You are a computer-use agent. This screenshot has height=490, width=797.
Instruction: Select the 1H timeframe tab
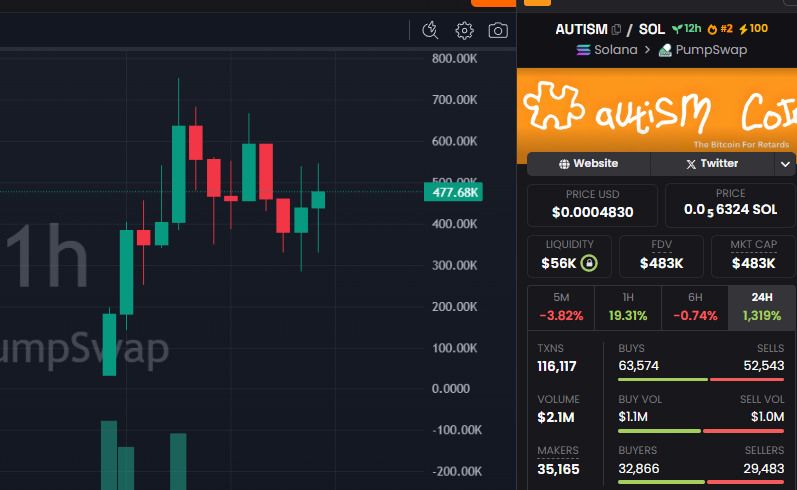[628, 308]
